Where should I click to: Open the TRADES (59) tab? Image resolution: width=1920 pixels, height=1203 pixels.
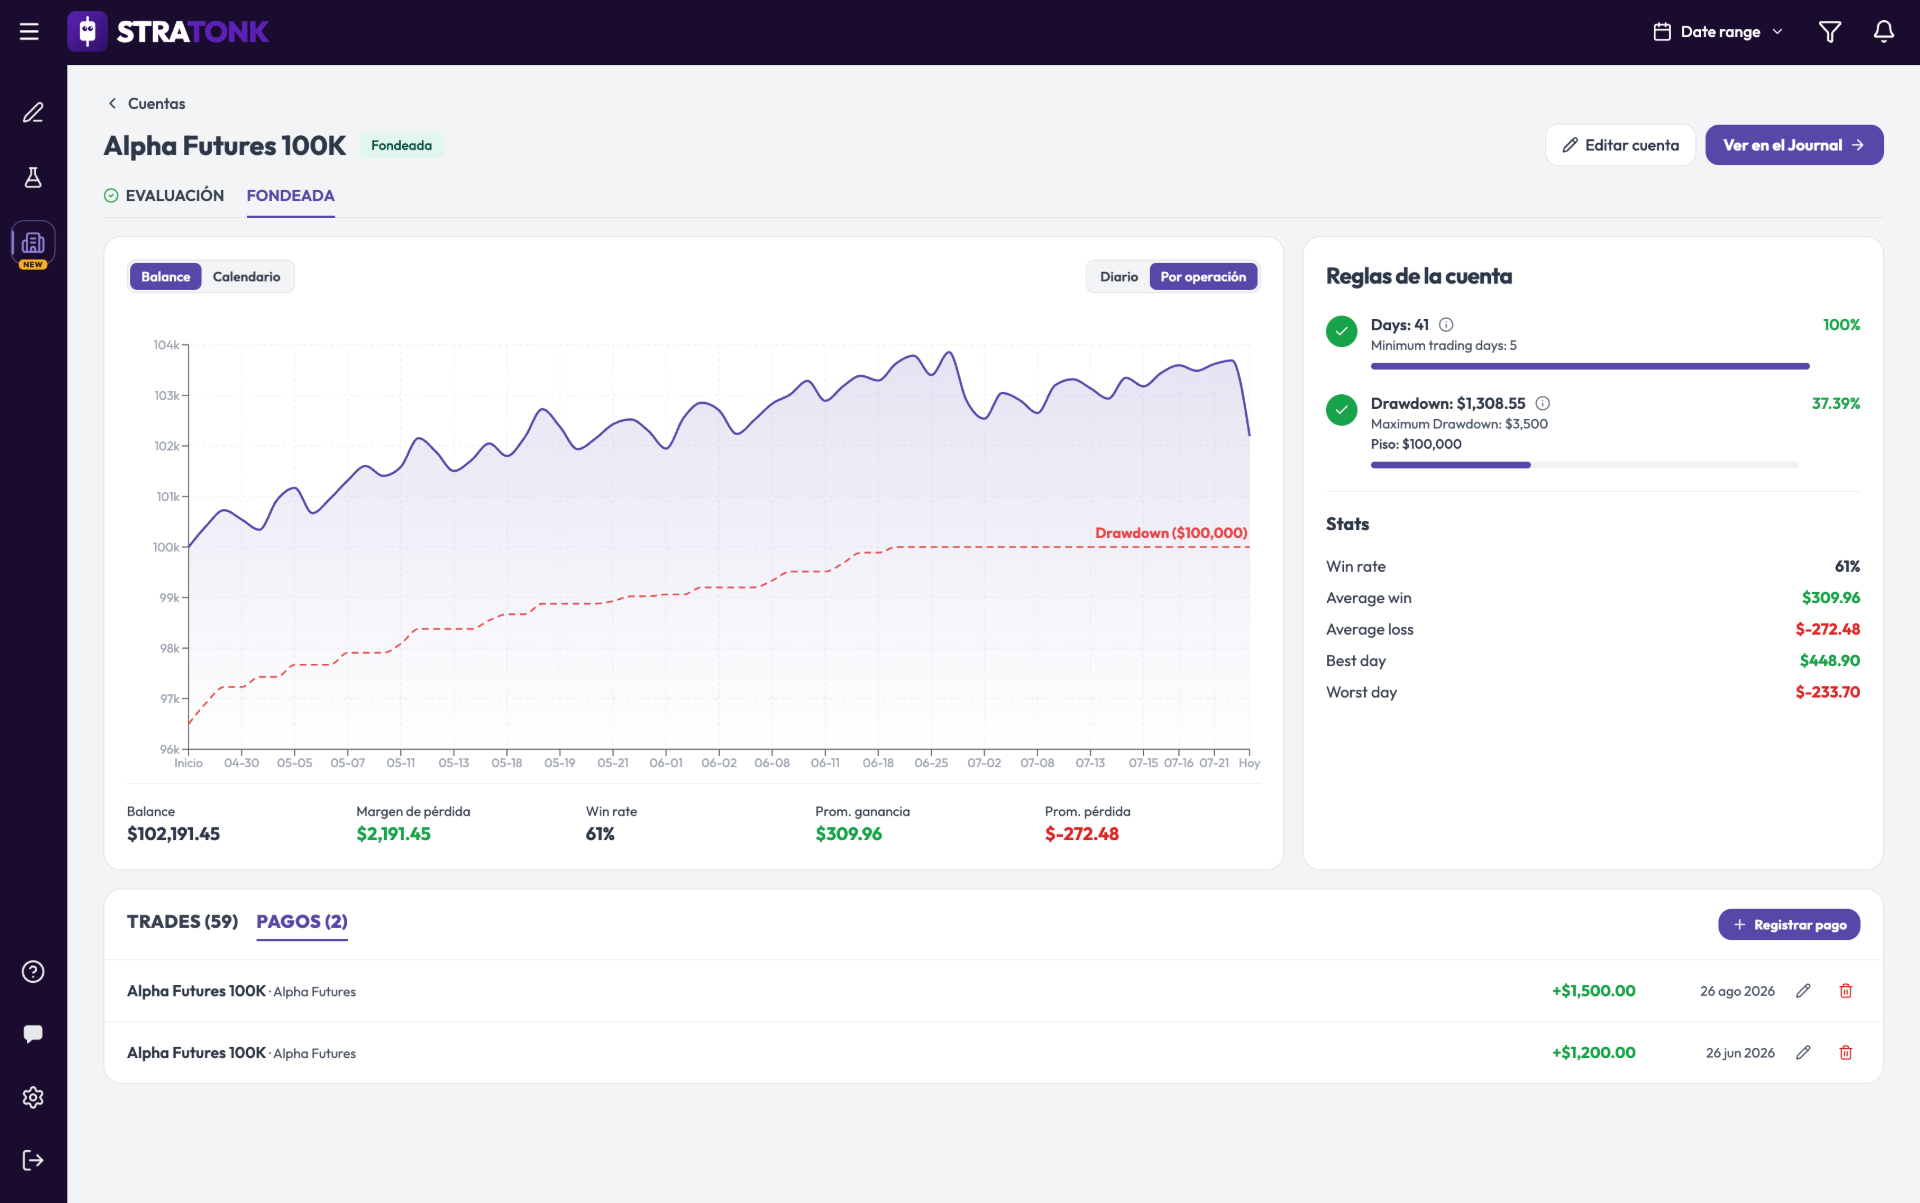182,922
